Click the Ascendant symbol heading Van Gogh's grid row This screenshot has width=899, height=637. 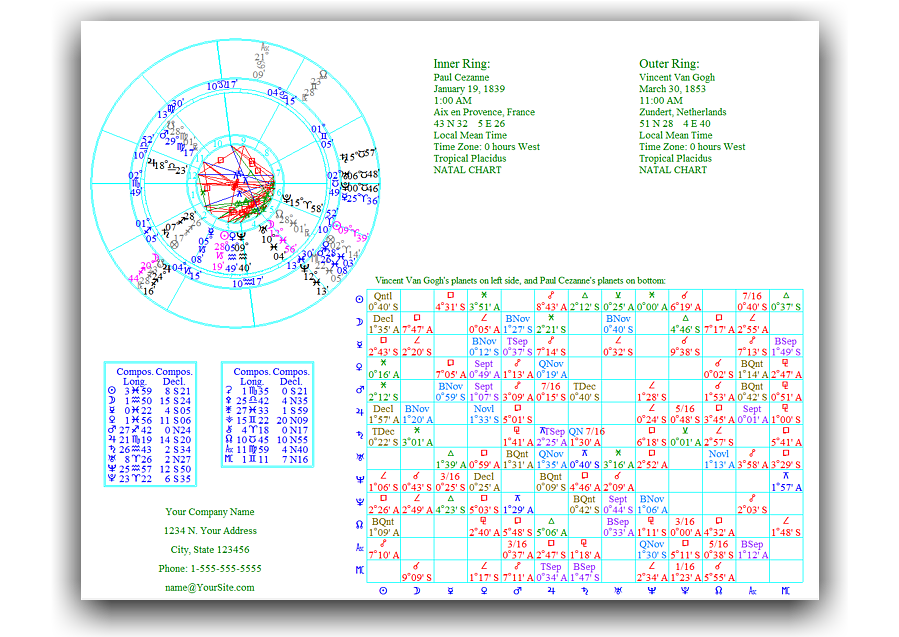click(359, 548)
